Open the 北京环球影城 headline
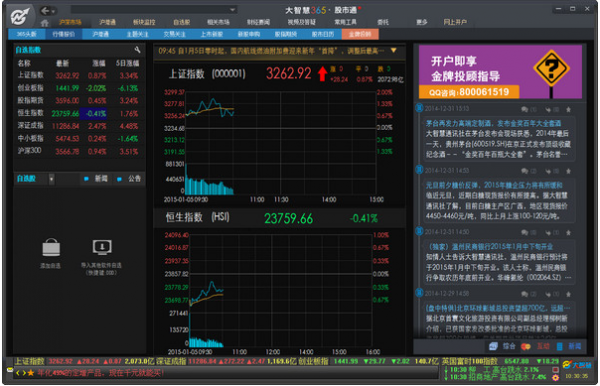This screenshot has height=386, width=600. click(498, 308)
